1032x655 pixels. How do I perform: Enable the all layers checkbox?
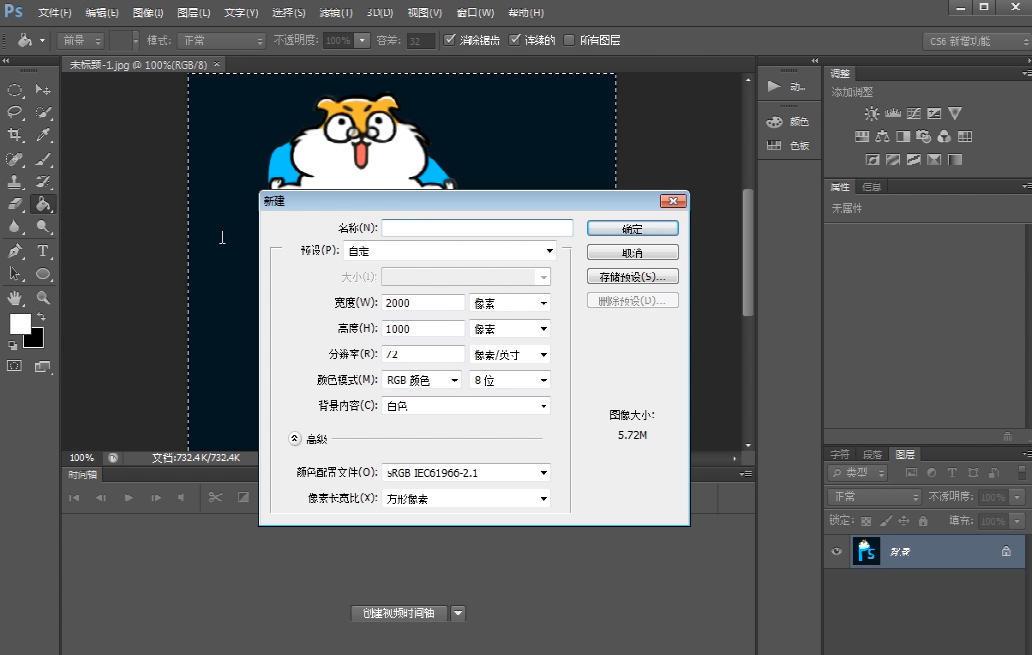[x=569, y=39]
